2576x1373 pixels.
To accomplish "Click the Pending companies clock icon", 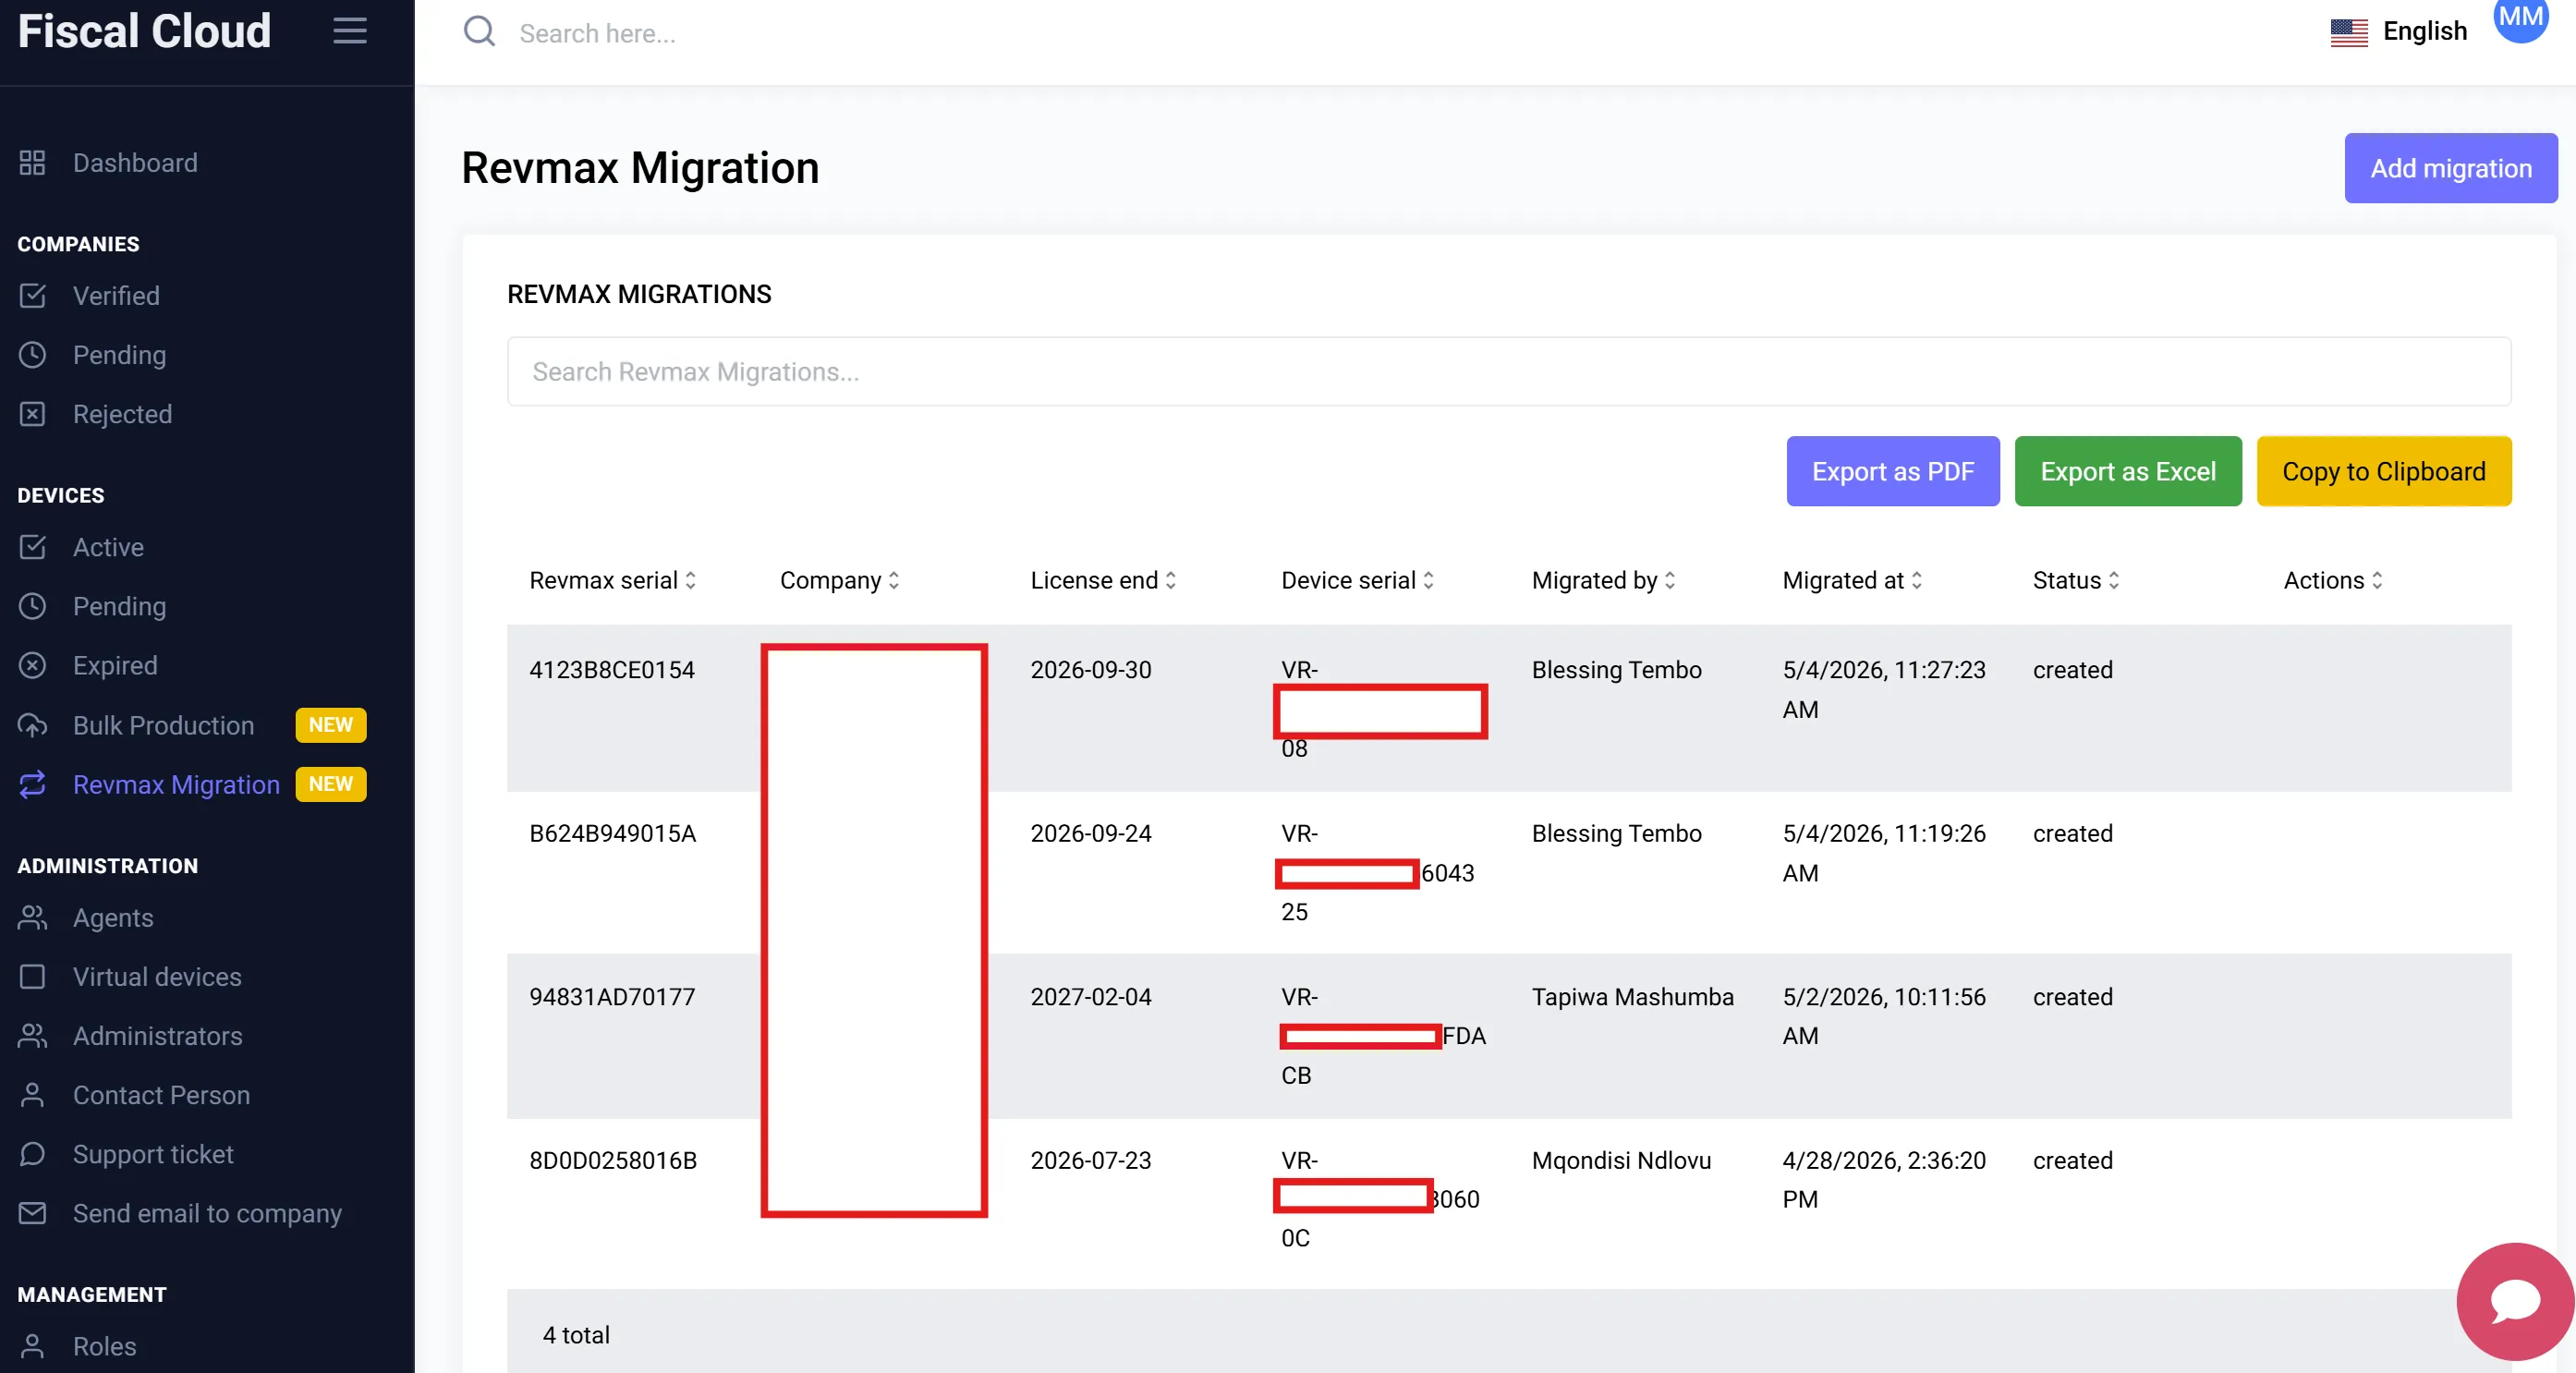I will click(32, 354).
